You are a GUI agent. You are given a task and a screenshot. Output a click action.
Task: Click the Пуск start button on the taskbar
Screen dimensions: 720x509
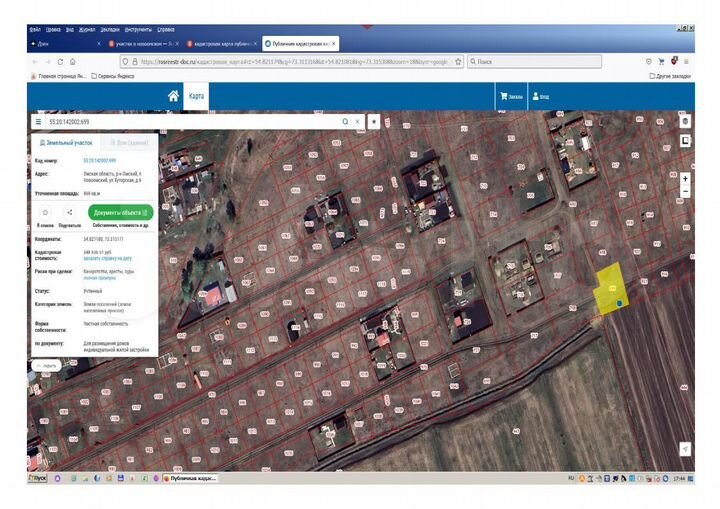coord(38,479)
